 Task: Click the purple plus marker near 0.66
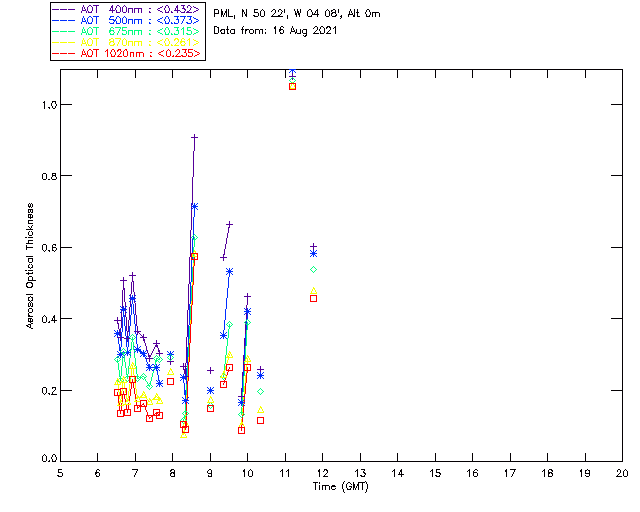point(229,224)
